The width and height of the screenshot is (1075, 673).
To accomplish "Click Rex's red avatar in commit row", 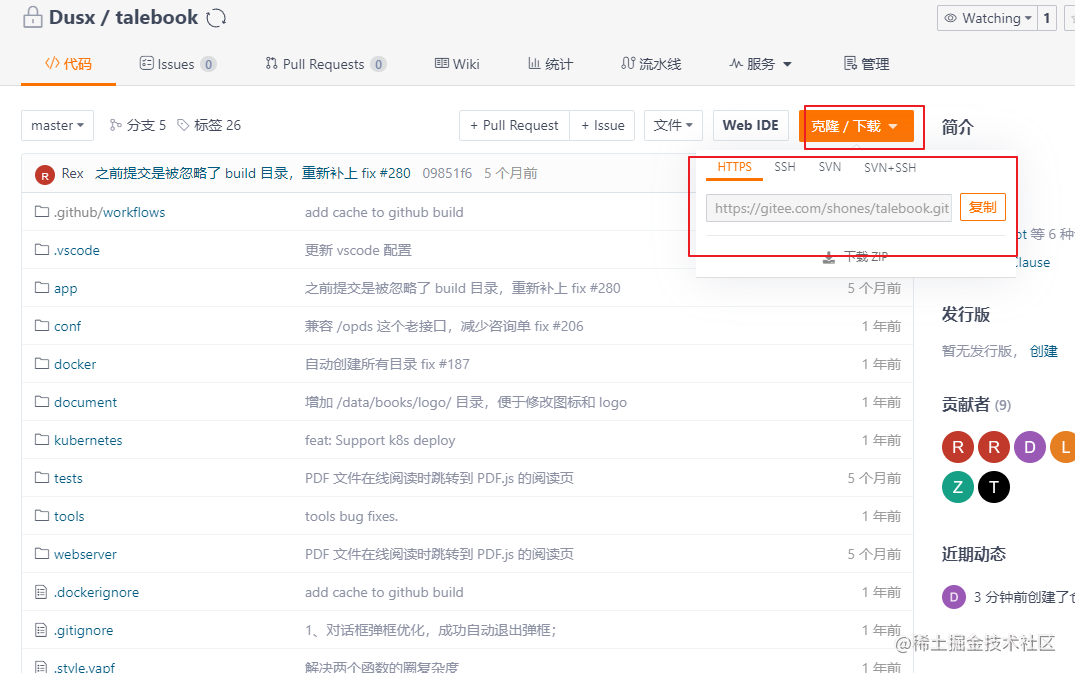I will coord(45,175).
